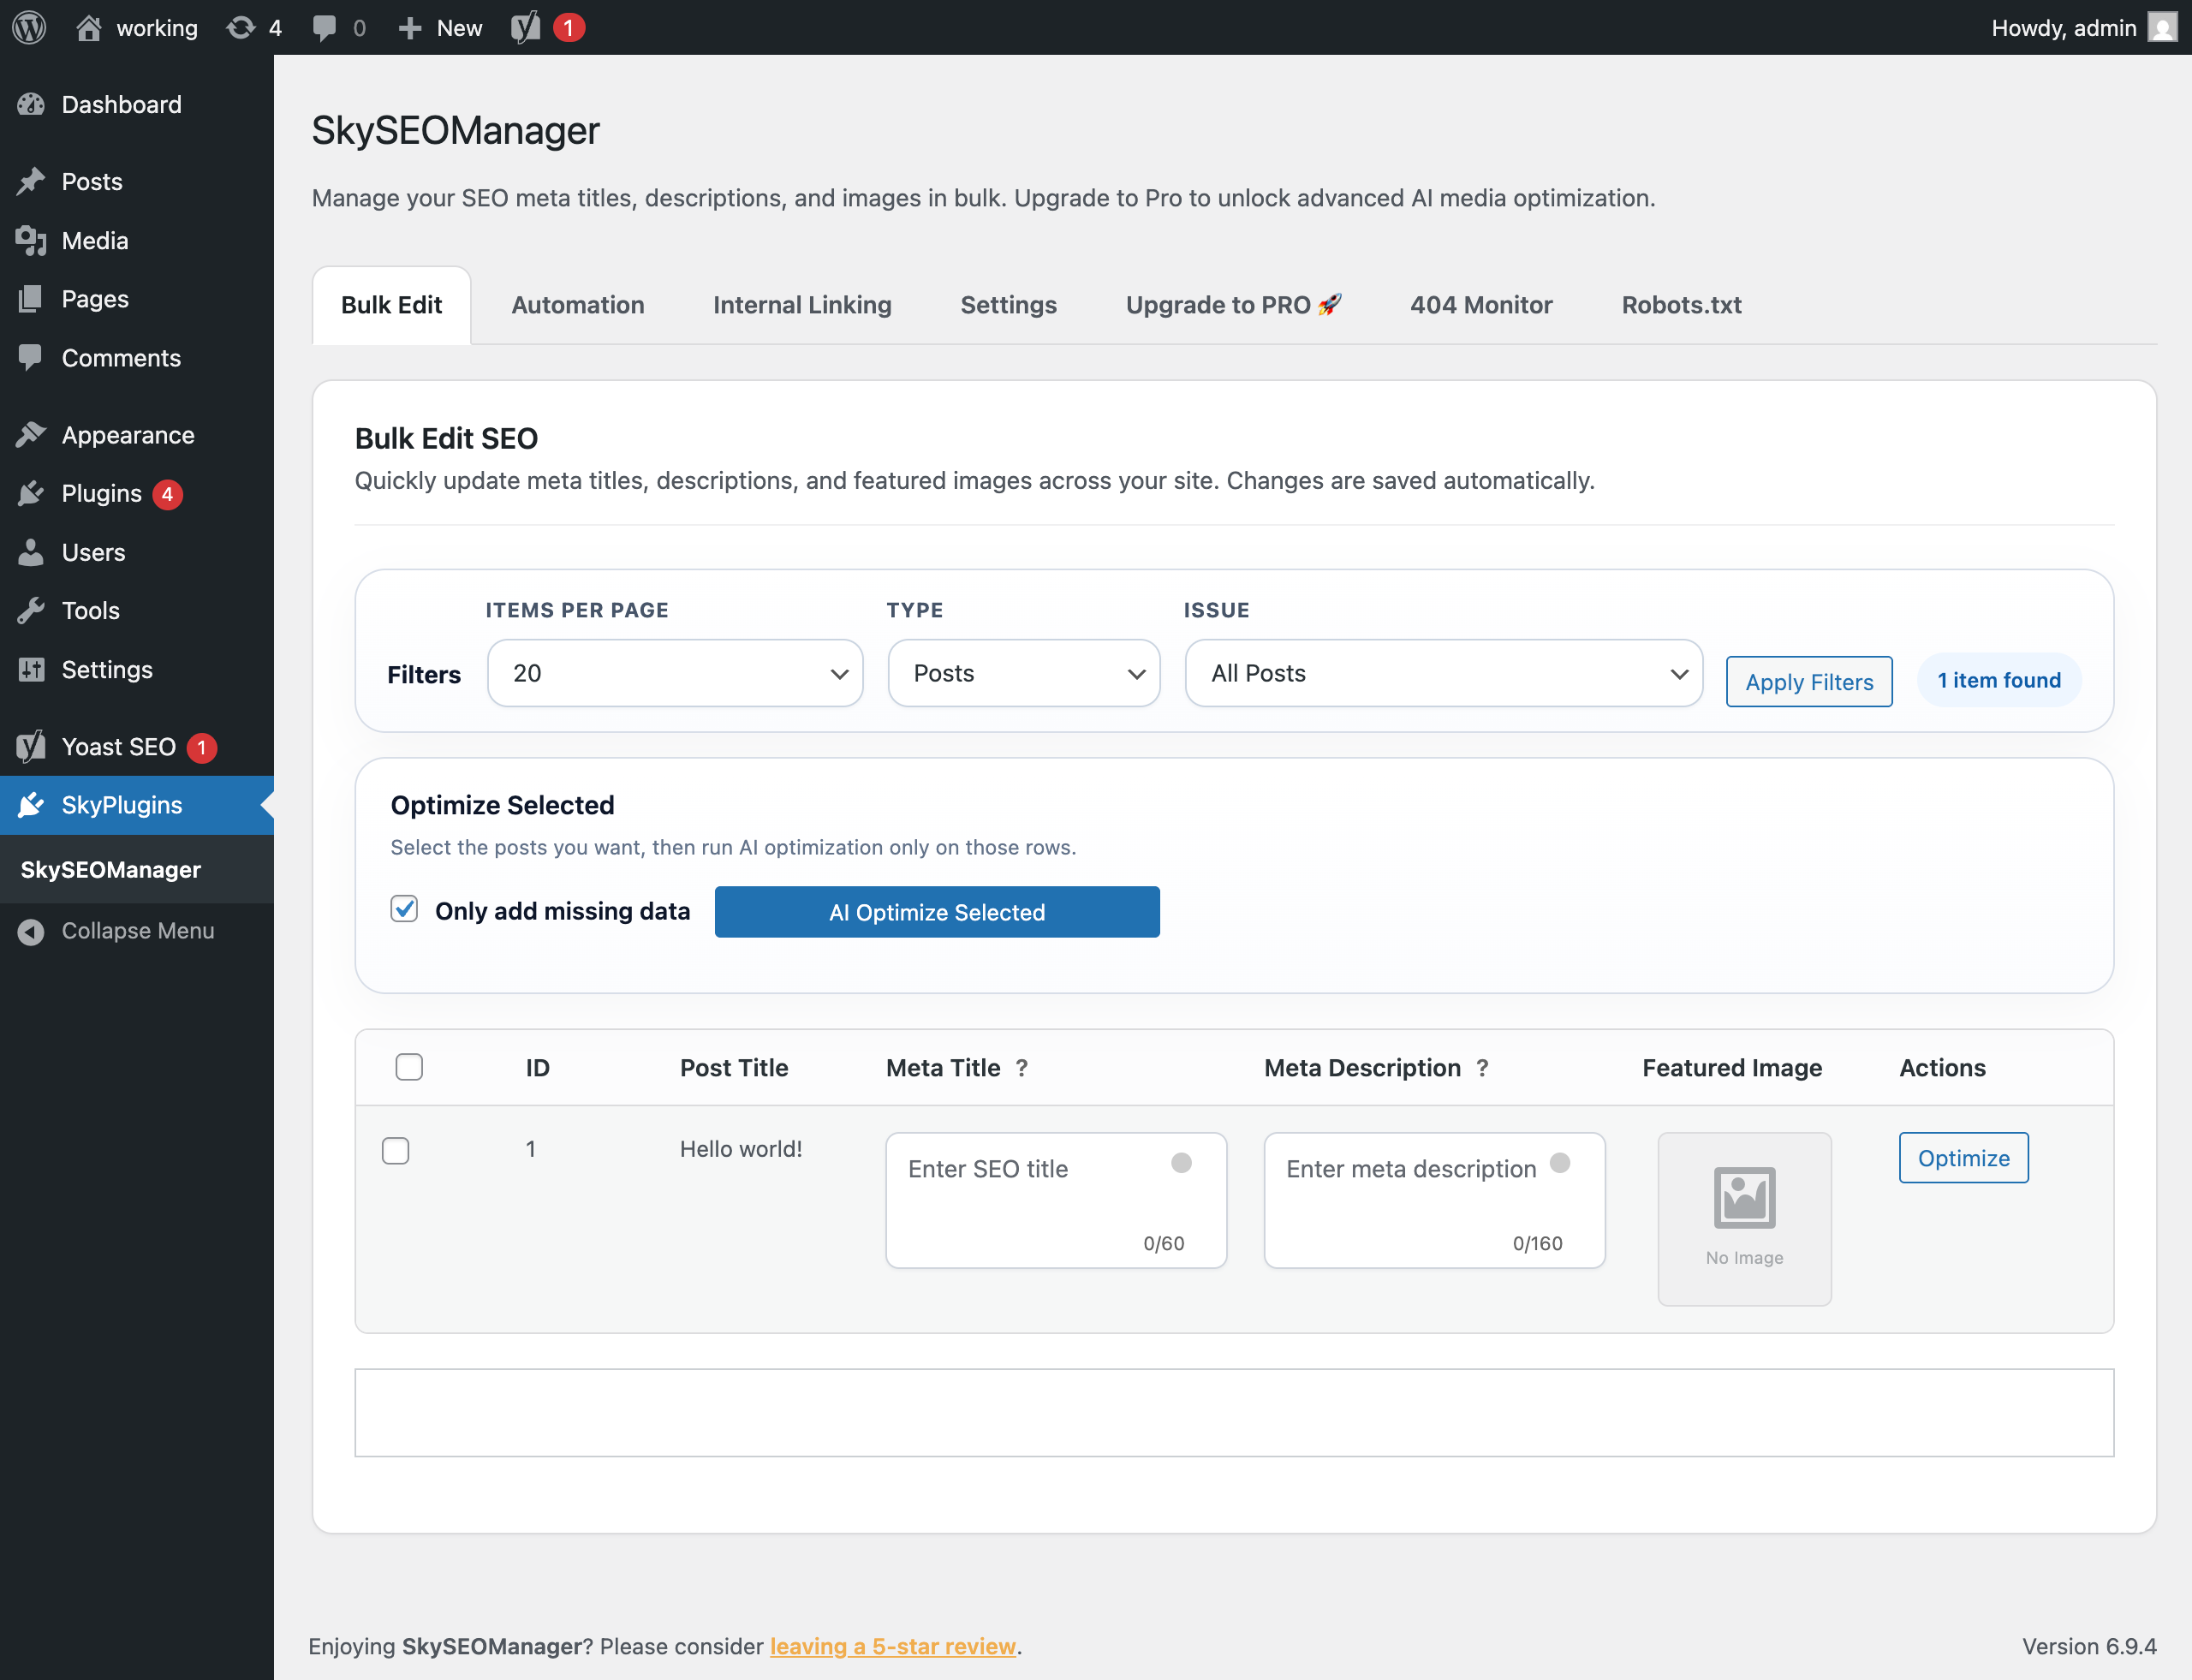
Task: Click the Tools wrench icon
Action: pos(31,610)
